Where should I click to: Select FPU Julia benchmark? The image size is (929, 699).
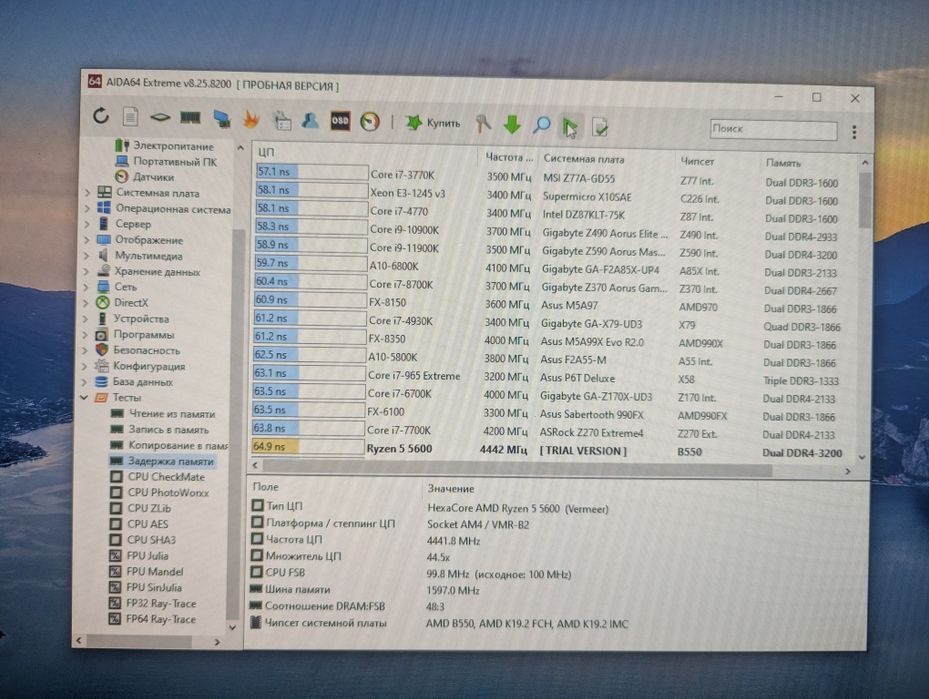(139, 556)
